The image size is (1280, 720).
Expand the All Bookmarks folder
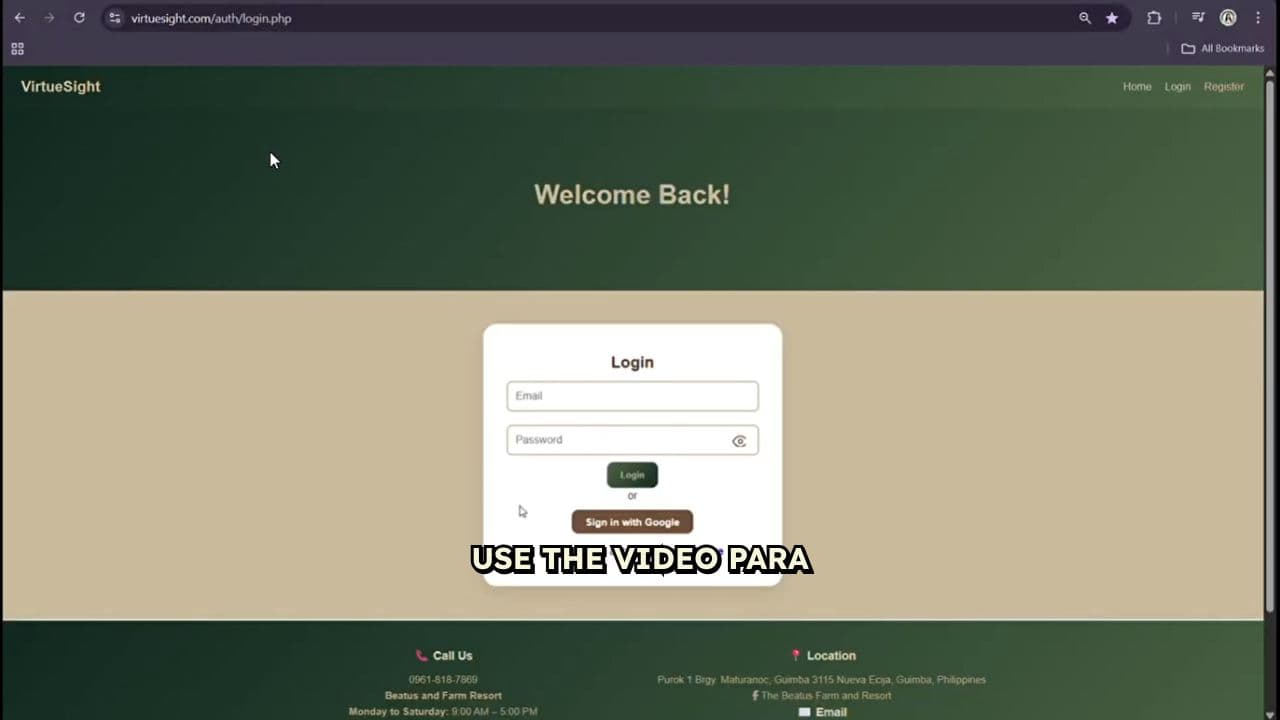(x=1222, y=48)
